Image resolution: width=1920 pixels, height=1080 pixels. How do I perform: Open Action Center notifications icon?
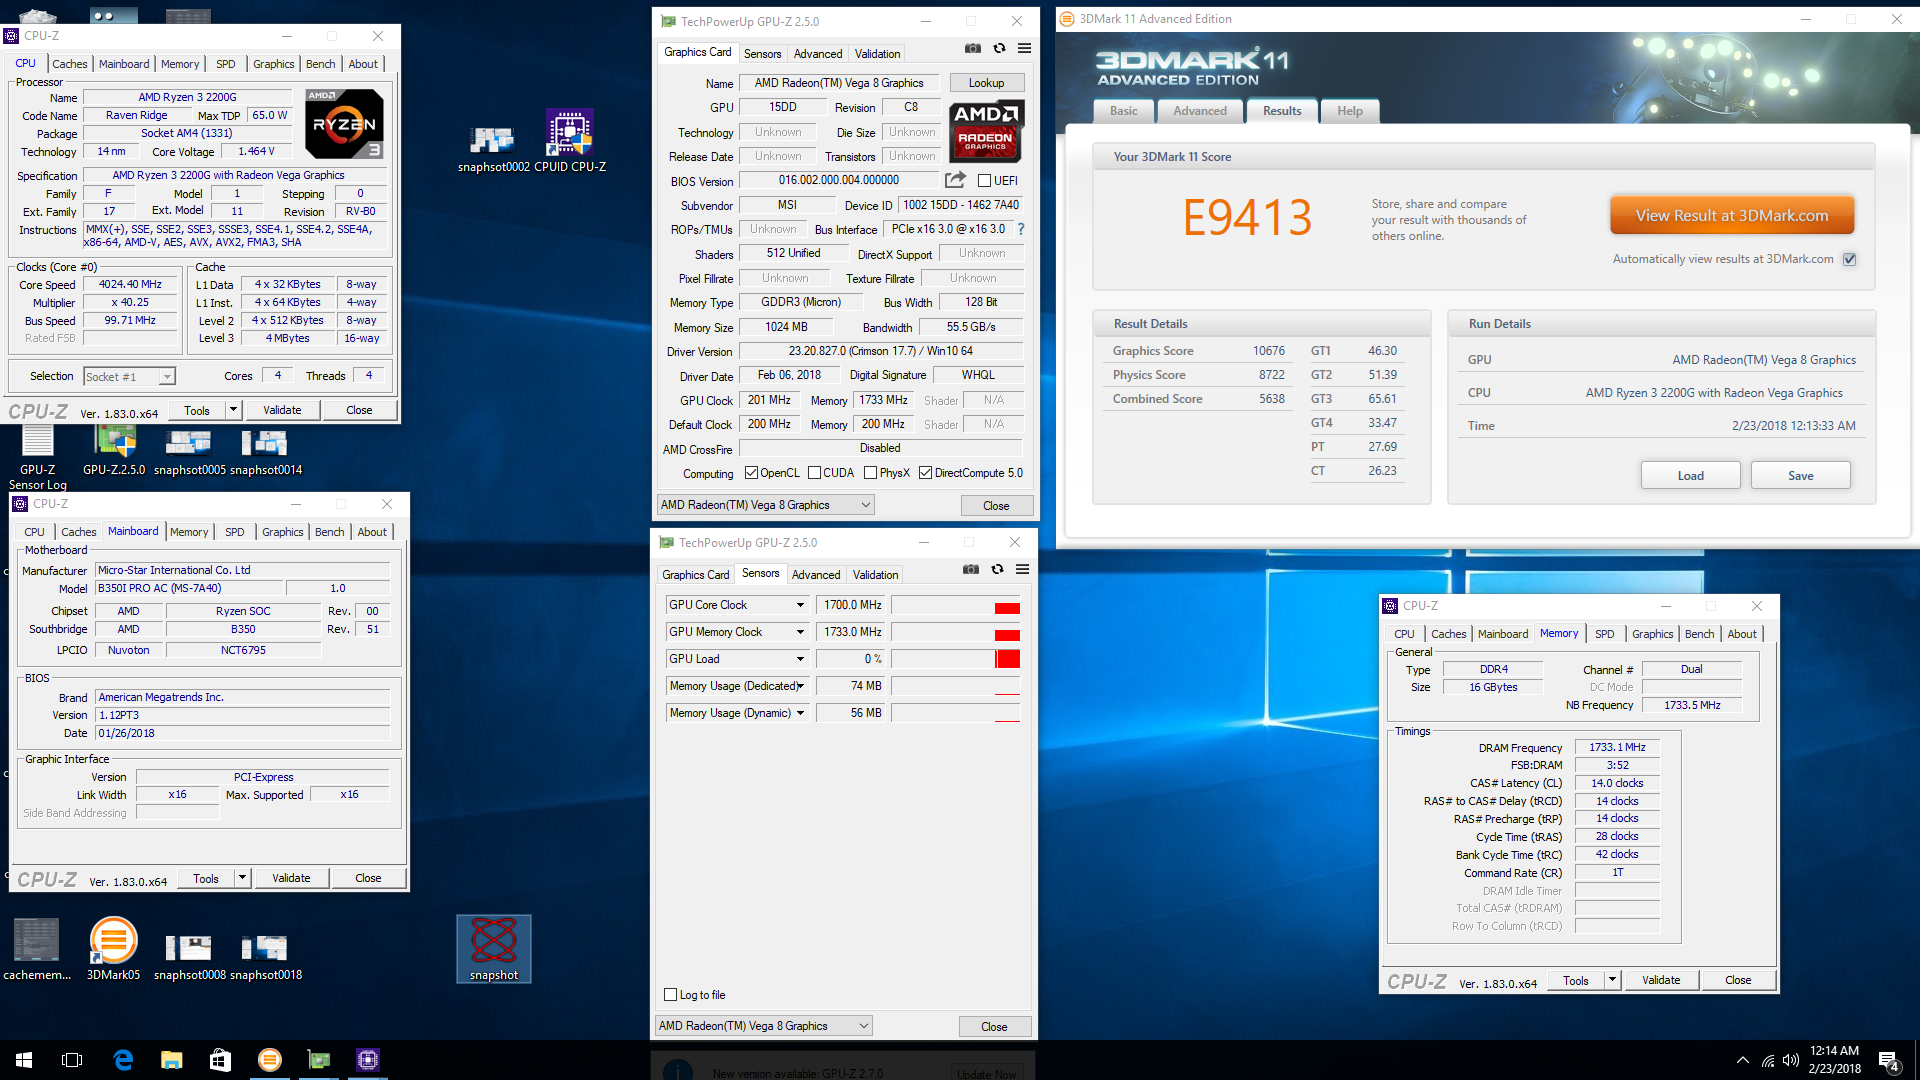coord(1889,1061)
